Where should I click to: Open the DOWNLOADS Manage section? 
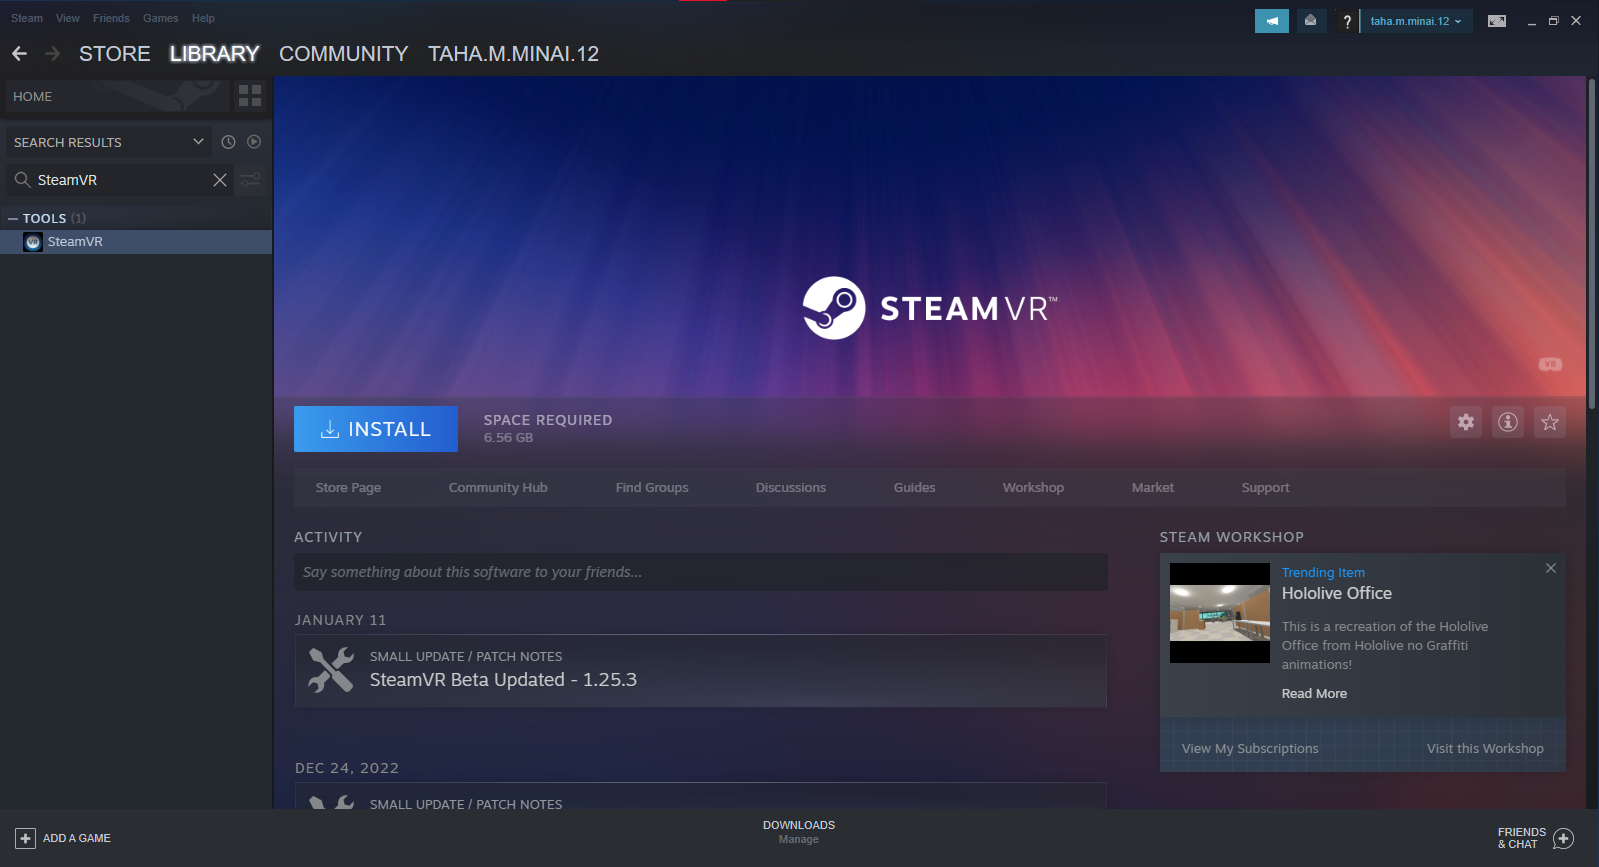[x=799, y=832]
